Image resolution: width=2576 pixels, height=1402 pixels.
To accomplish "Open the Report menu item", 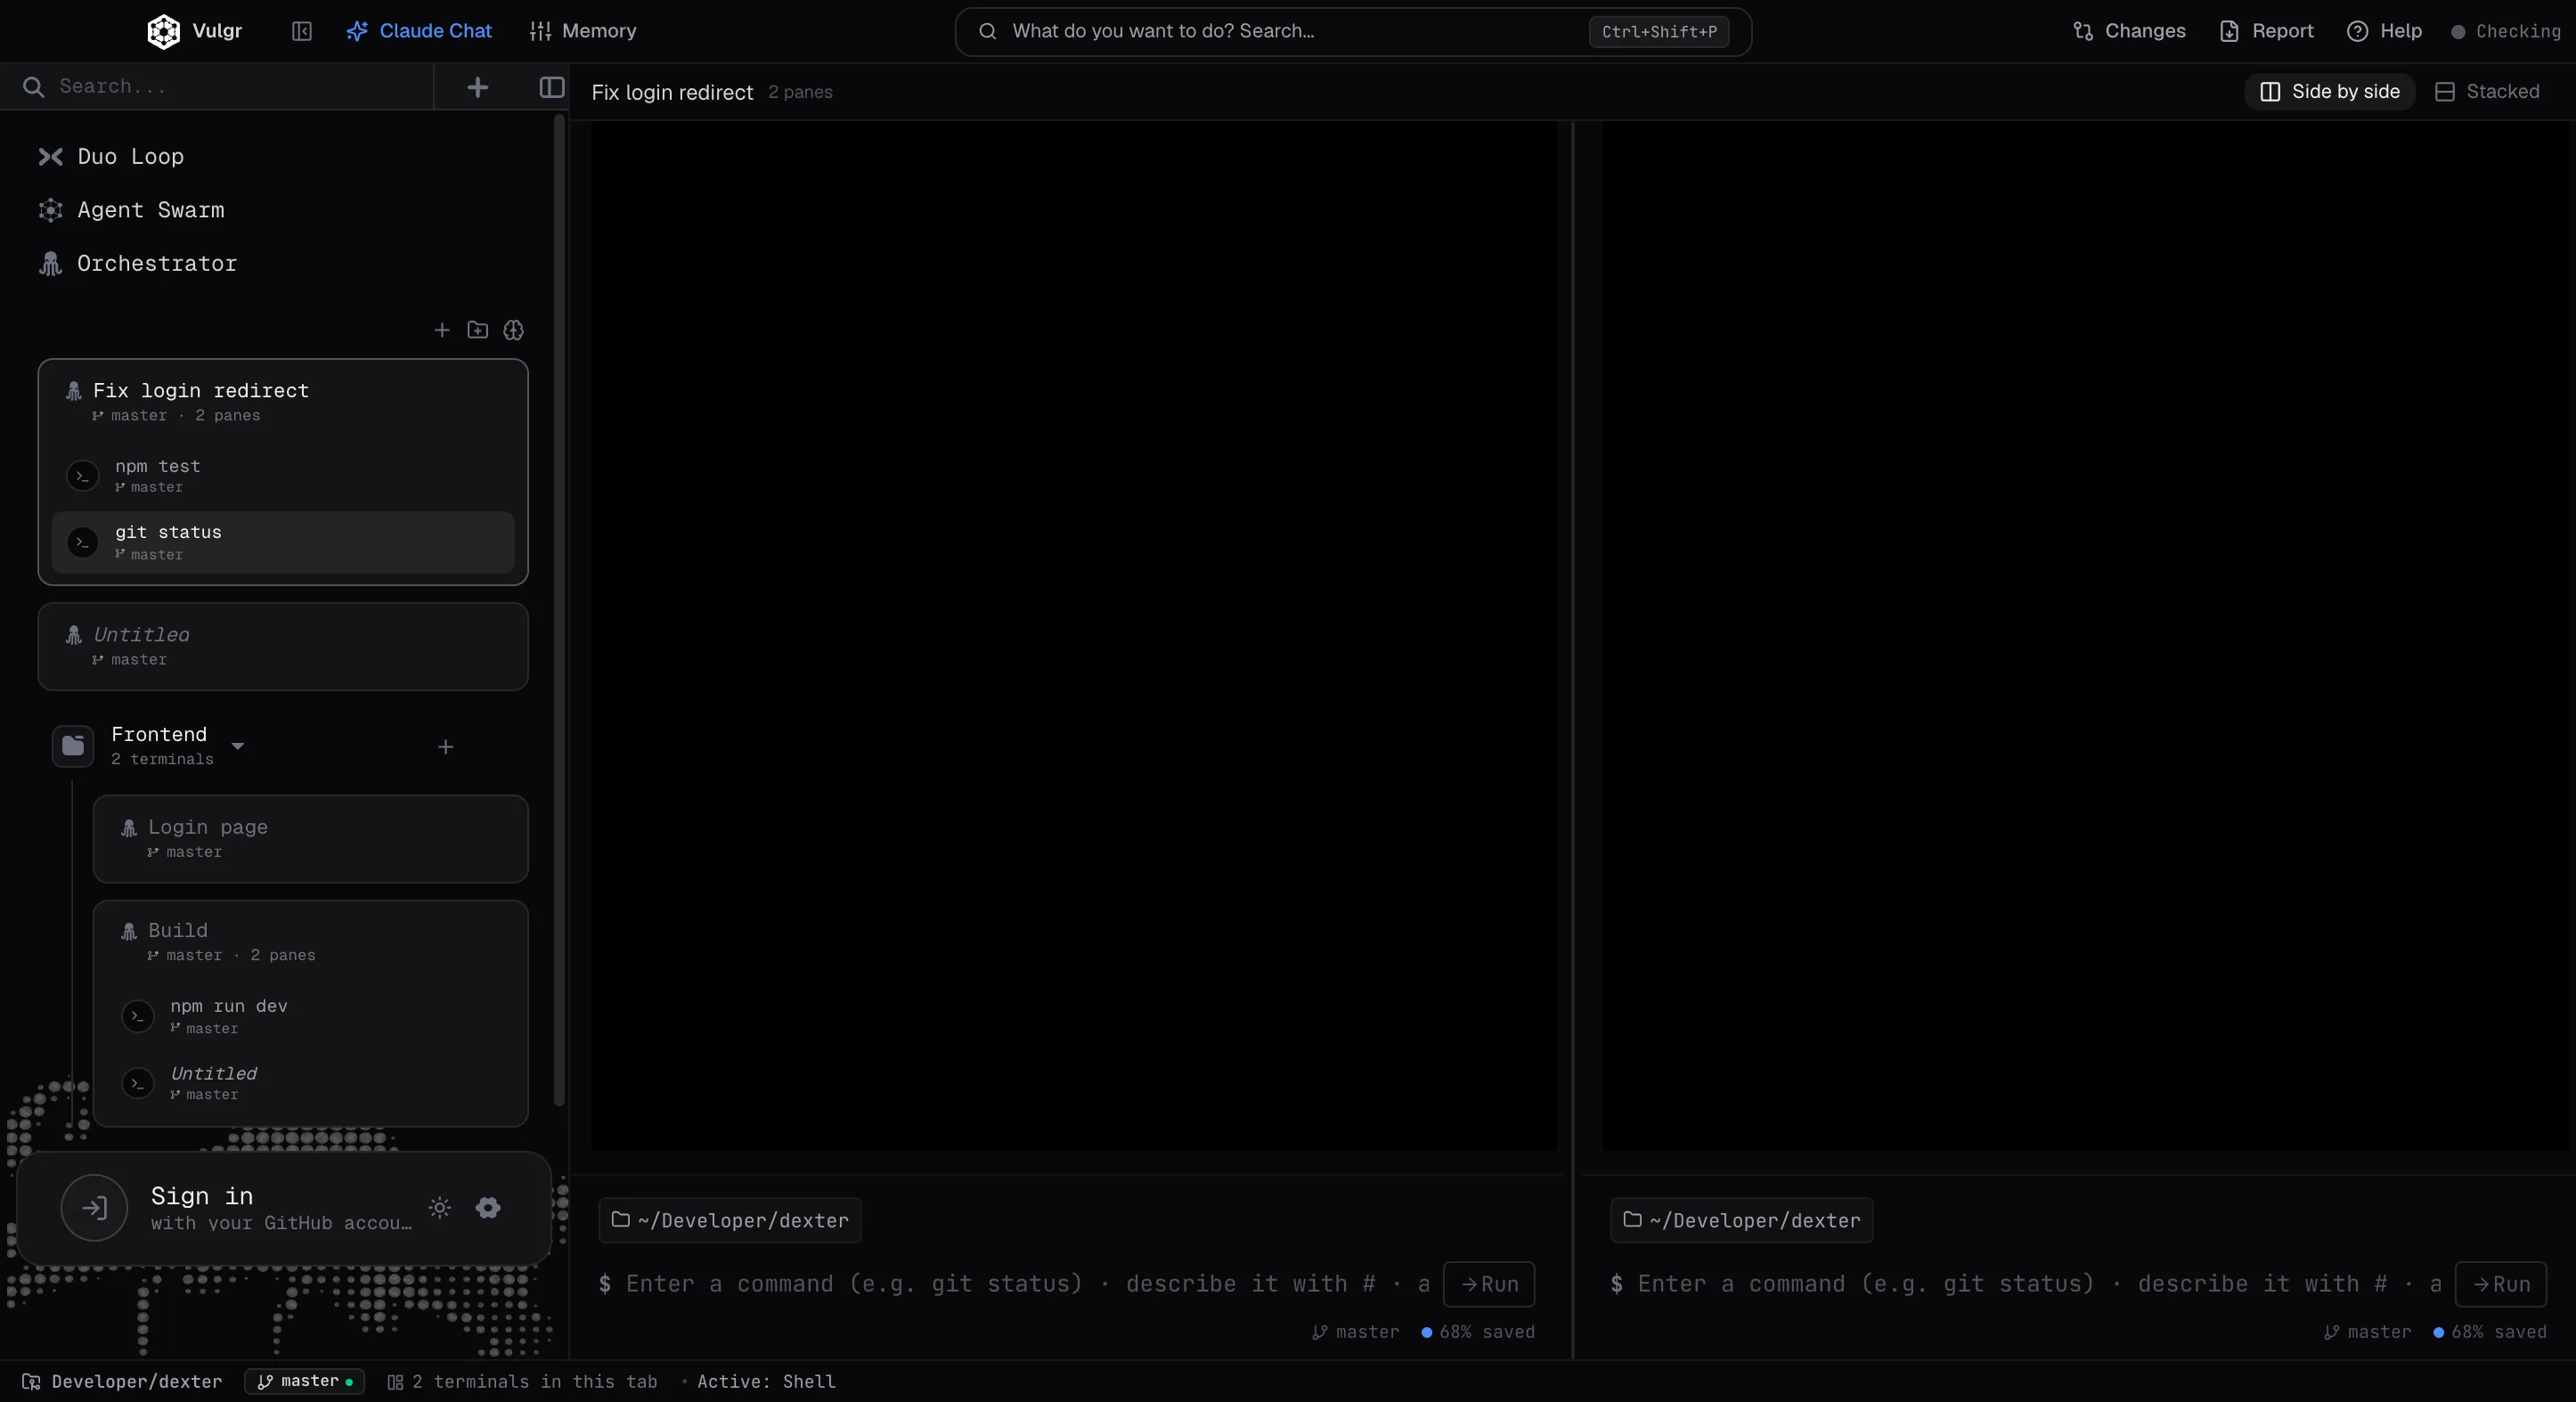I will (2267, 31).
